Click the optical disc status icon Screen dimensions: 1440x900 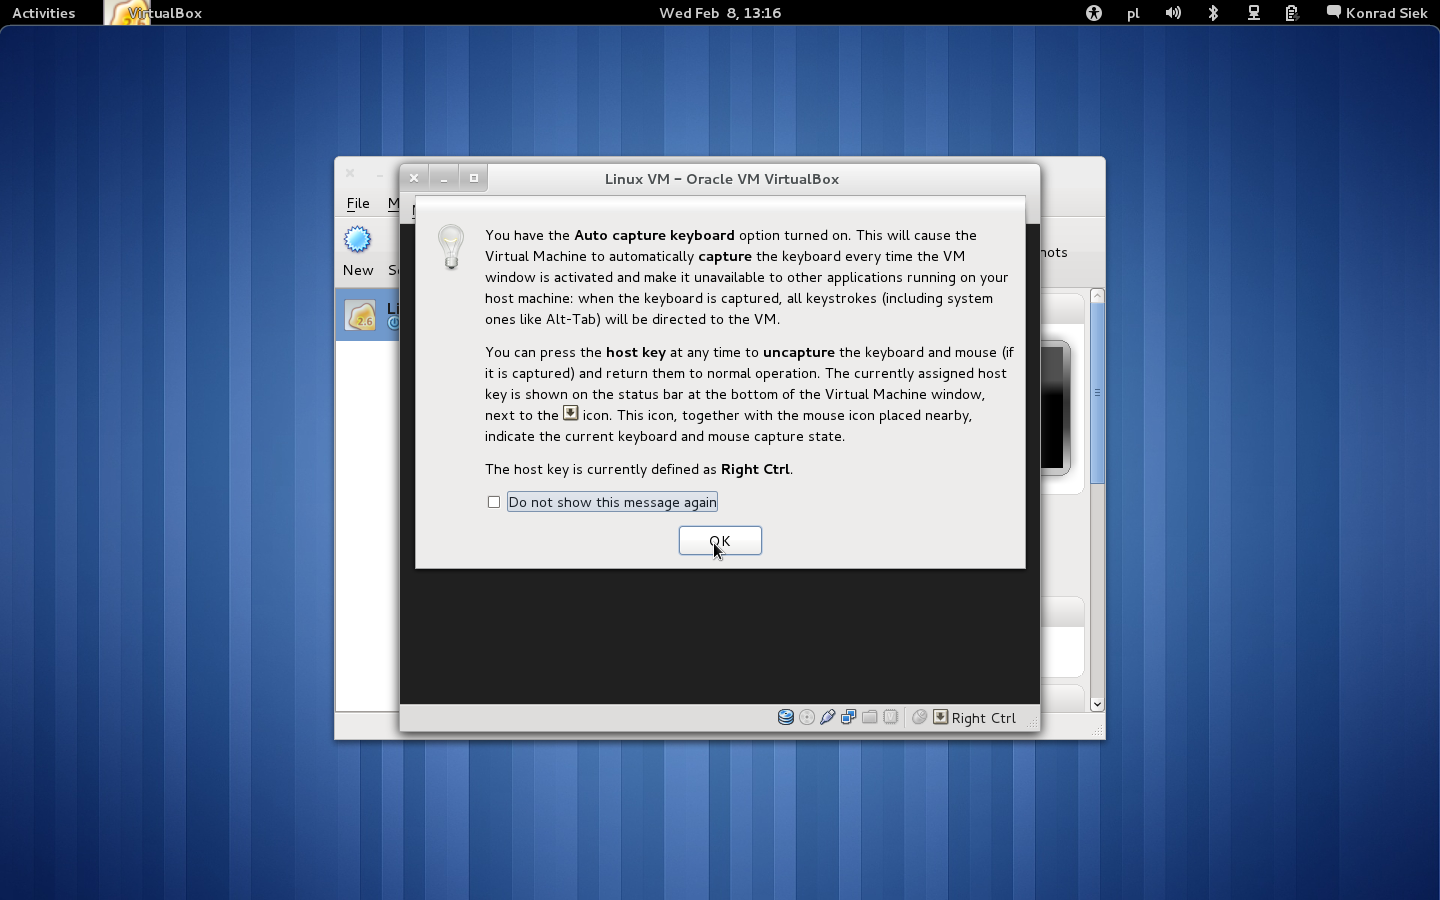click(x=807, y=717)
